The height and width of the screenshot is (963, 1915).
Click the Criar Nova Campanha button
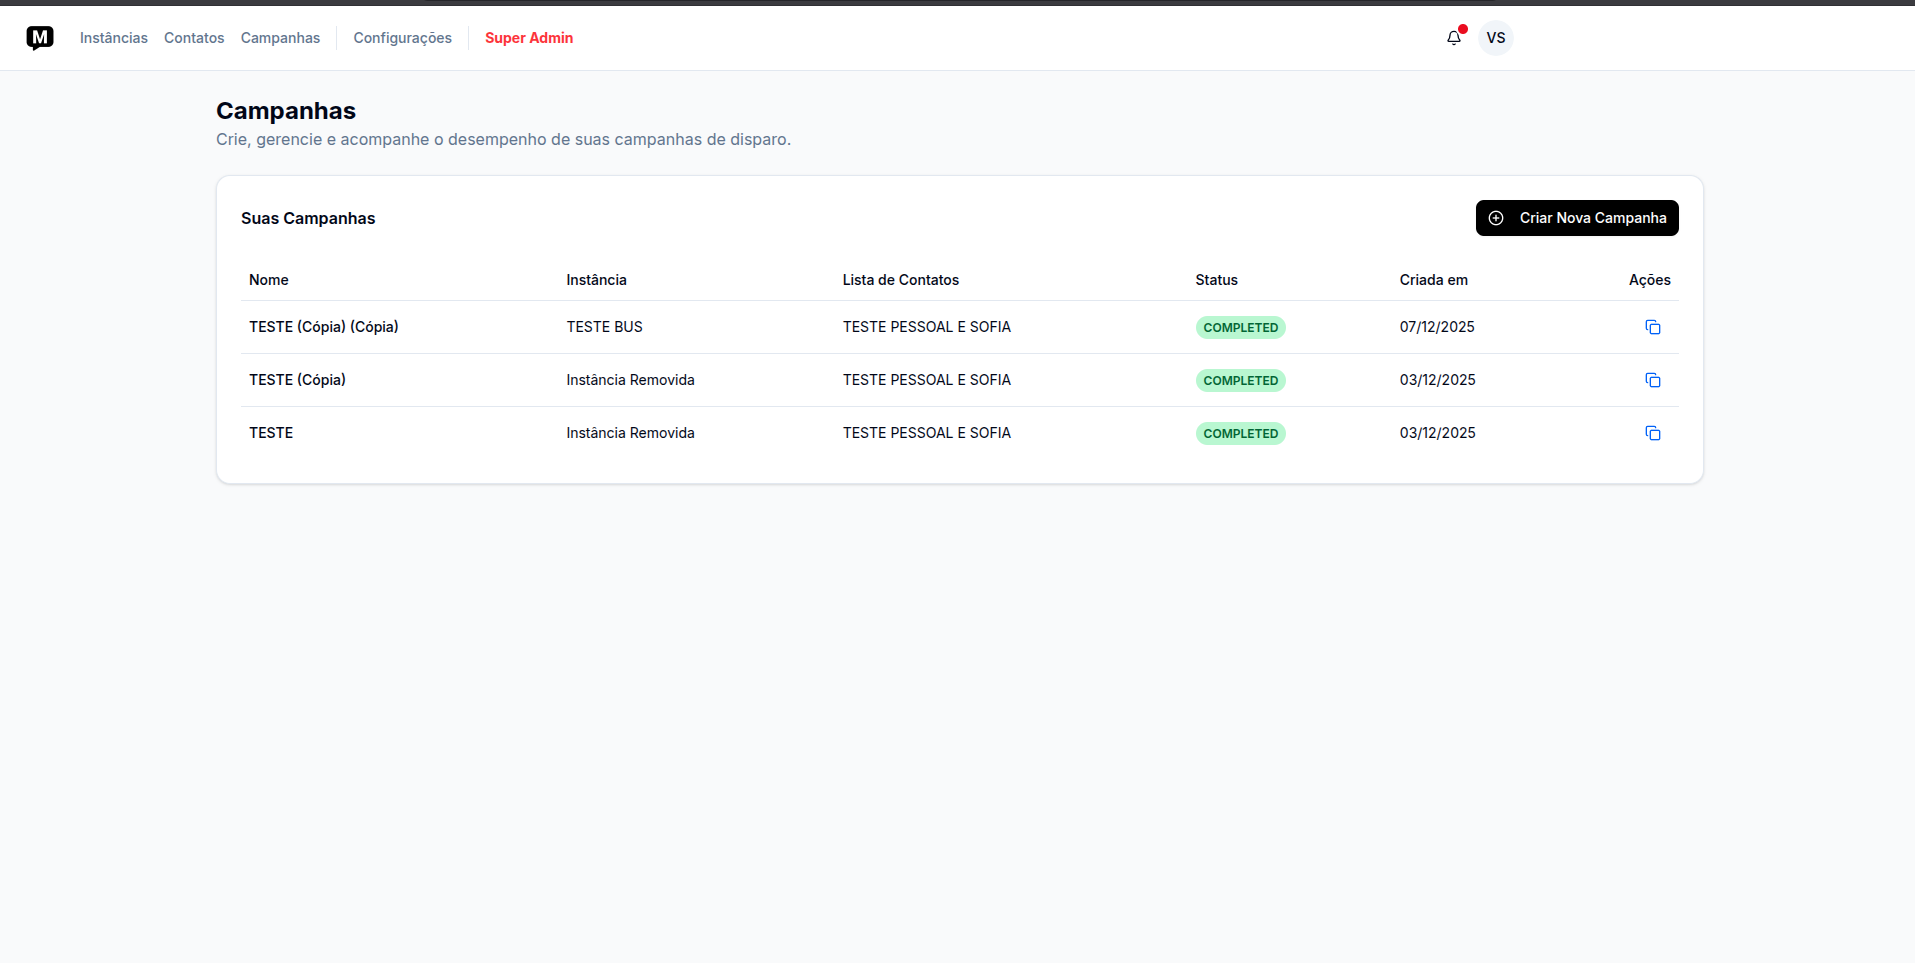click(x=1577, y=218)
